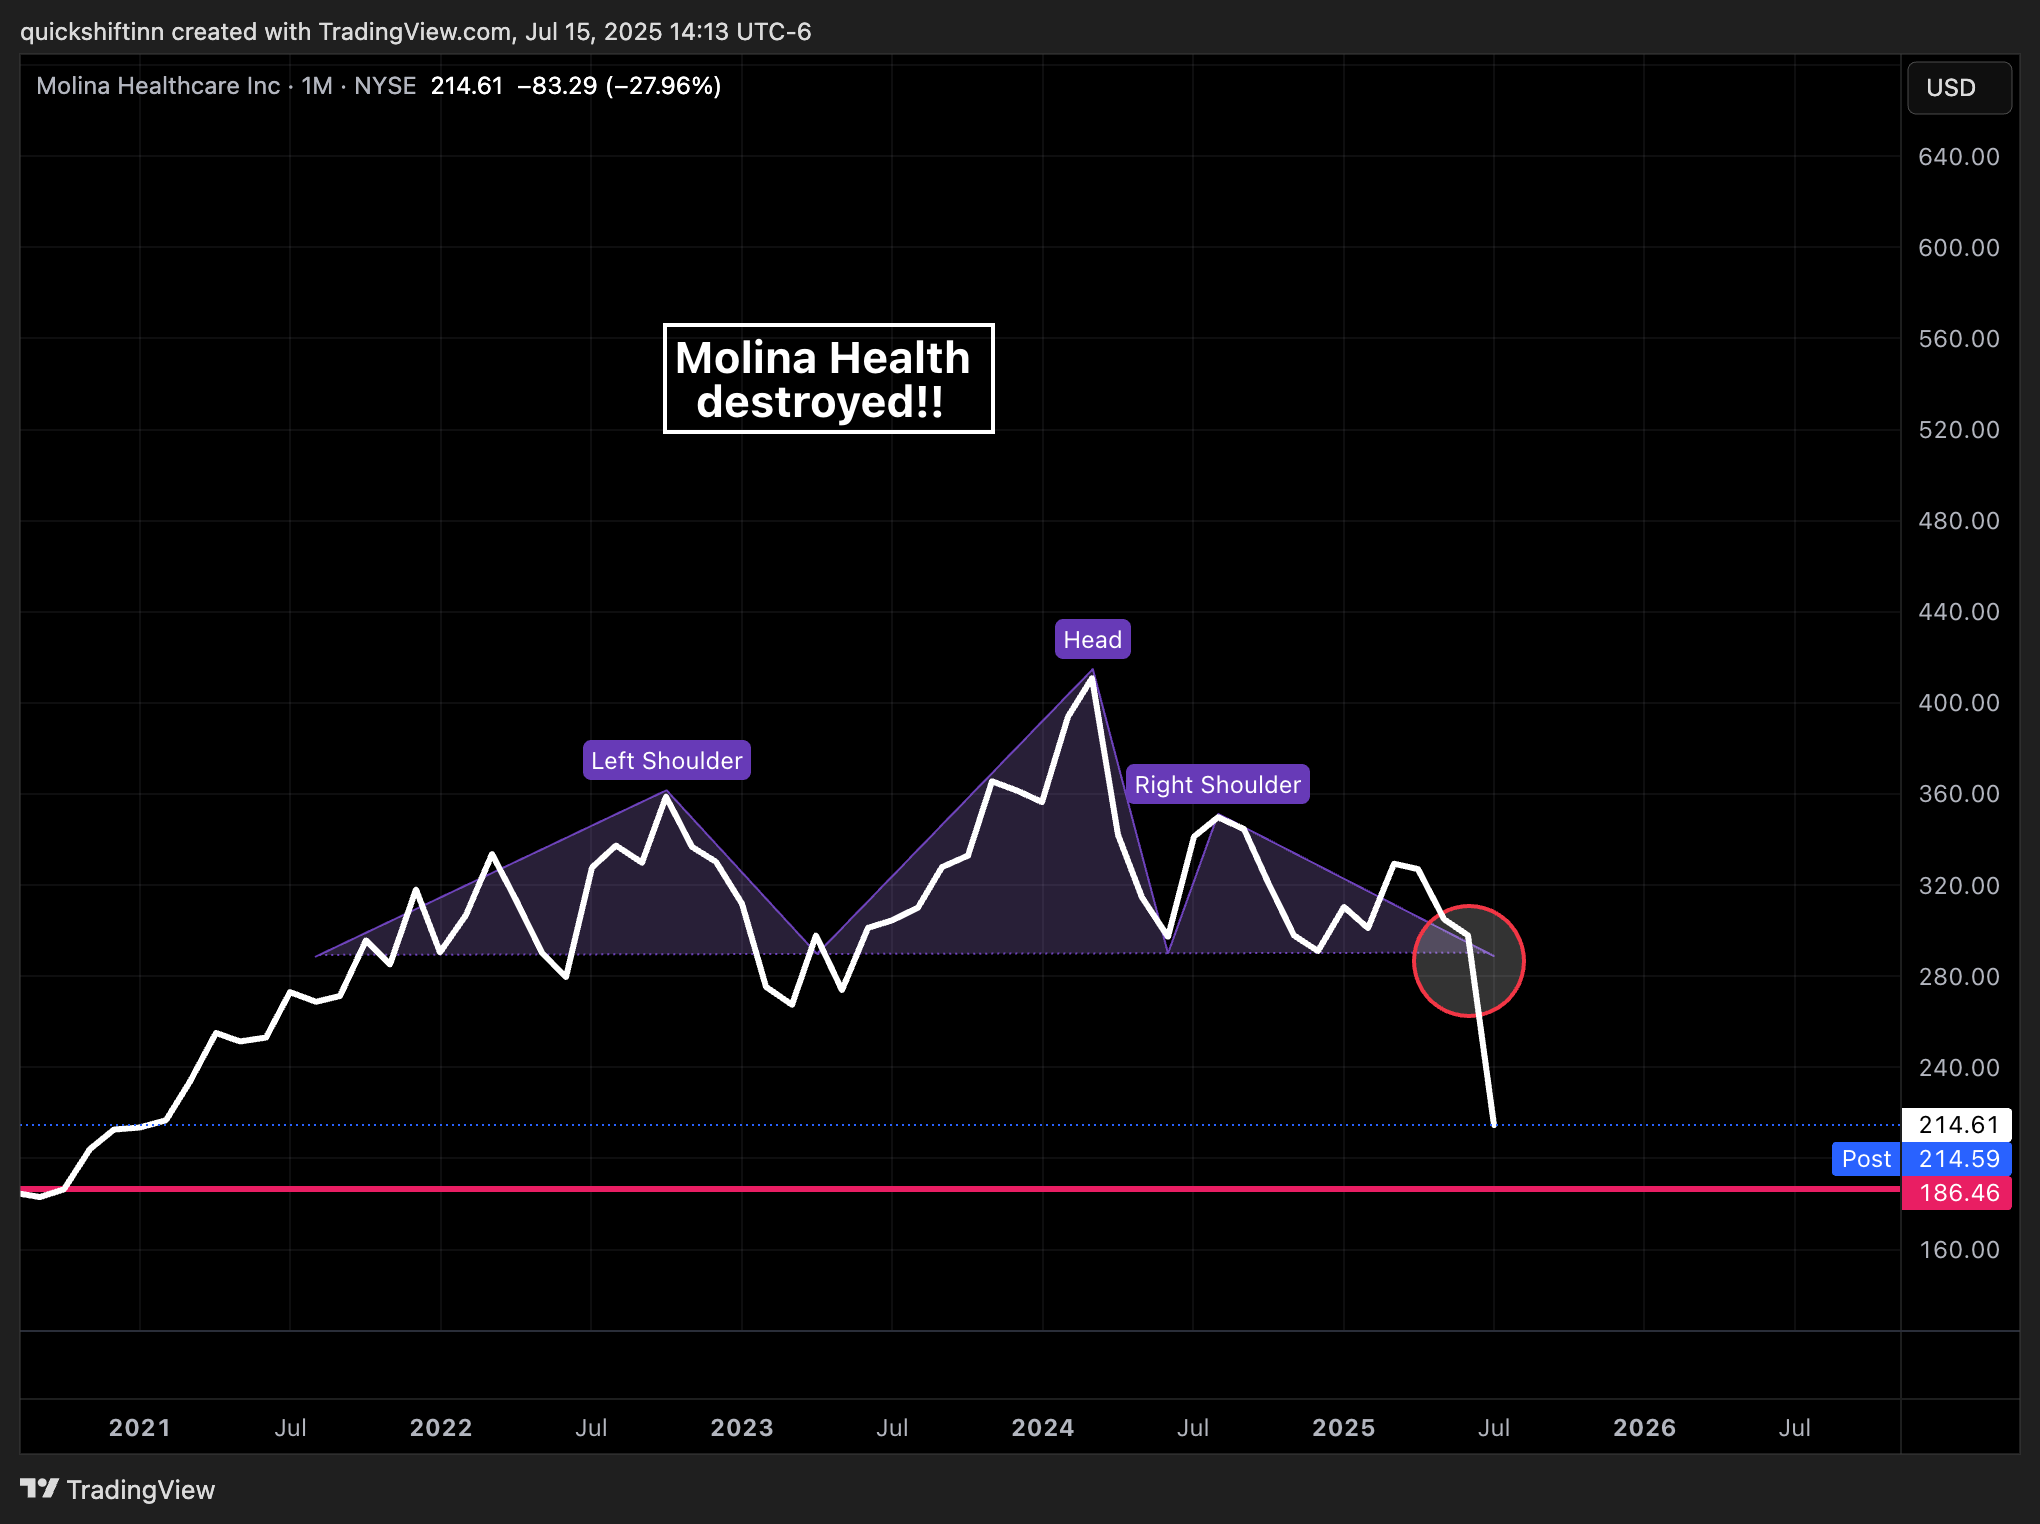Click the TradingView wordmark at bottom
Viewport: 2040px width, 1524px height.
[141, 1490]
